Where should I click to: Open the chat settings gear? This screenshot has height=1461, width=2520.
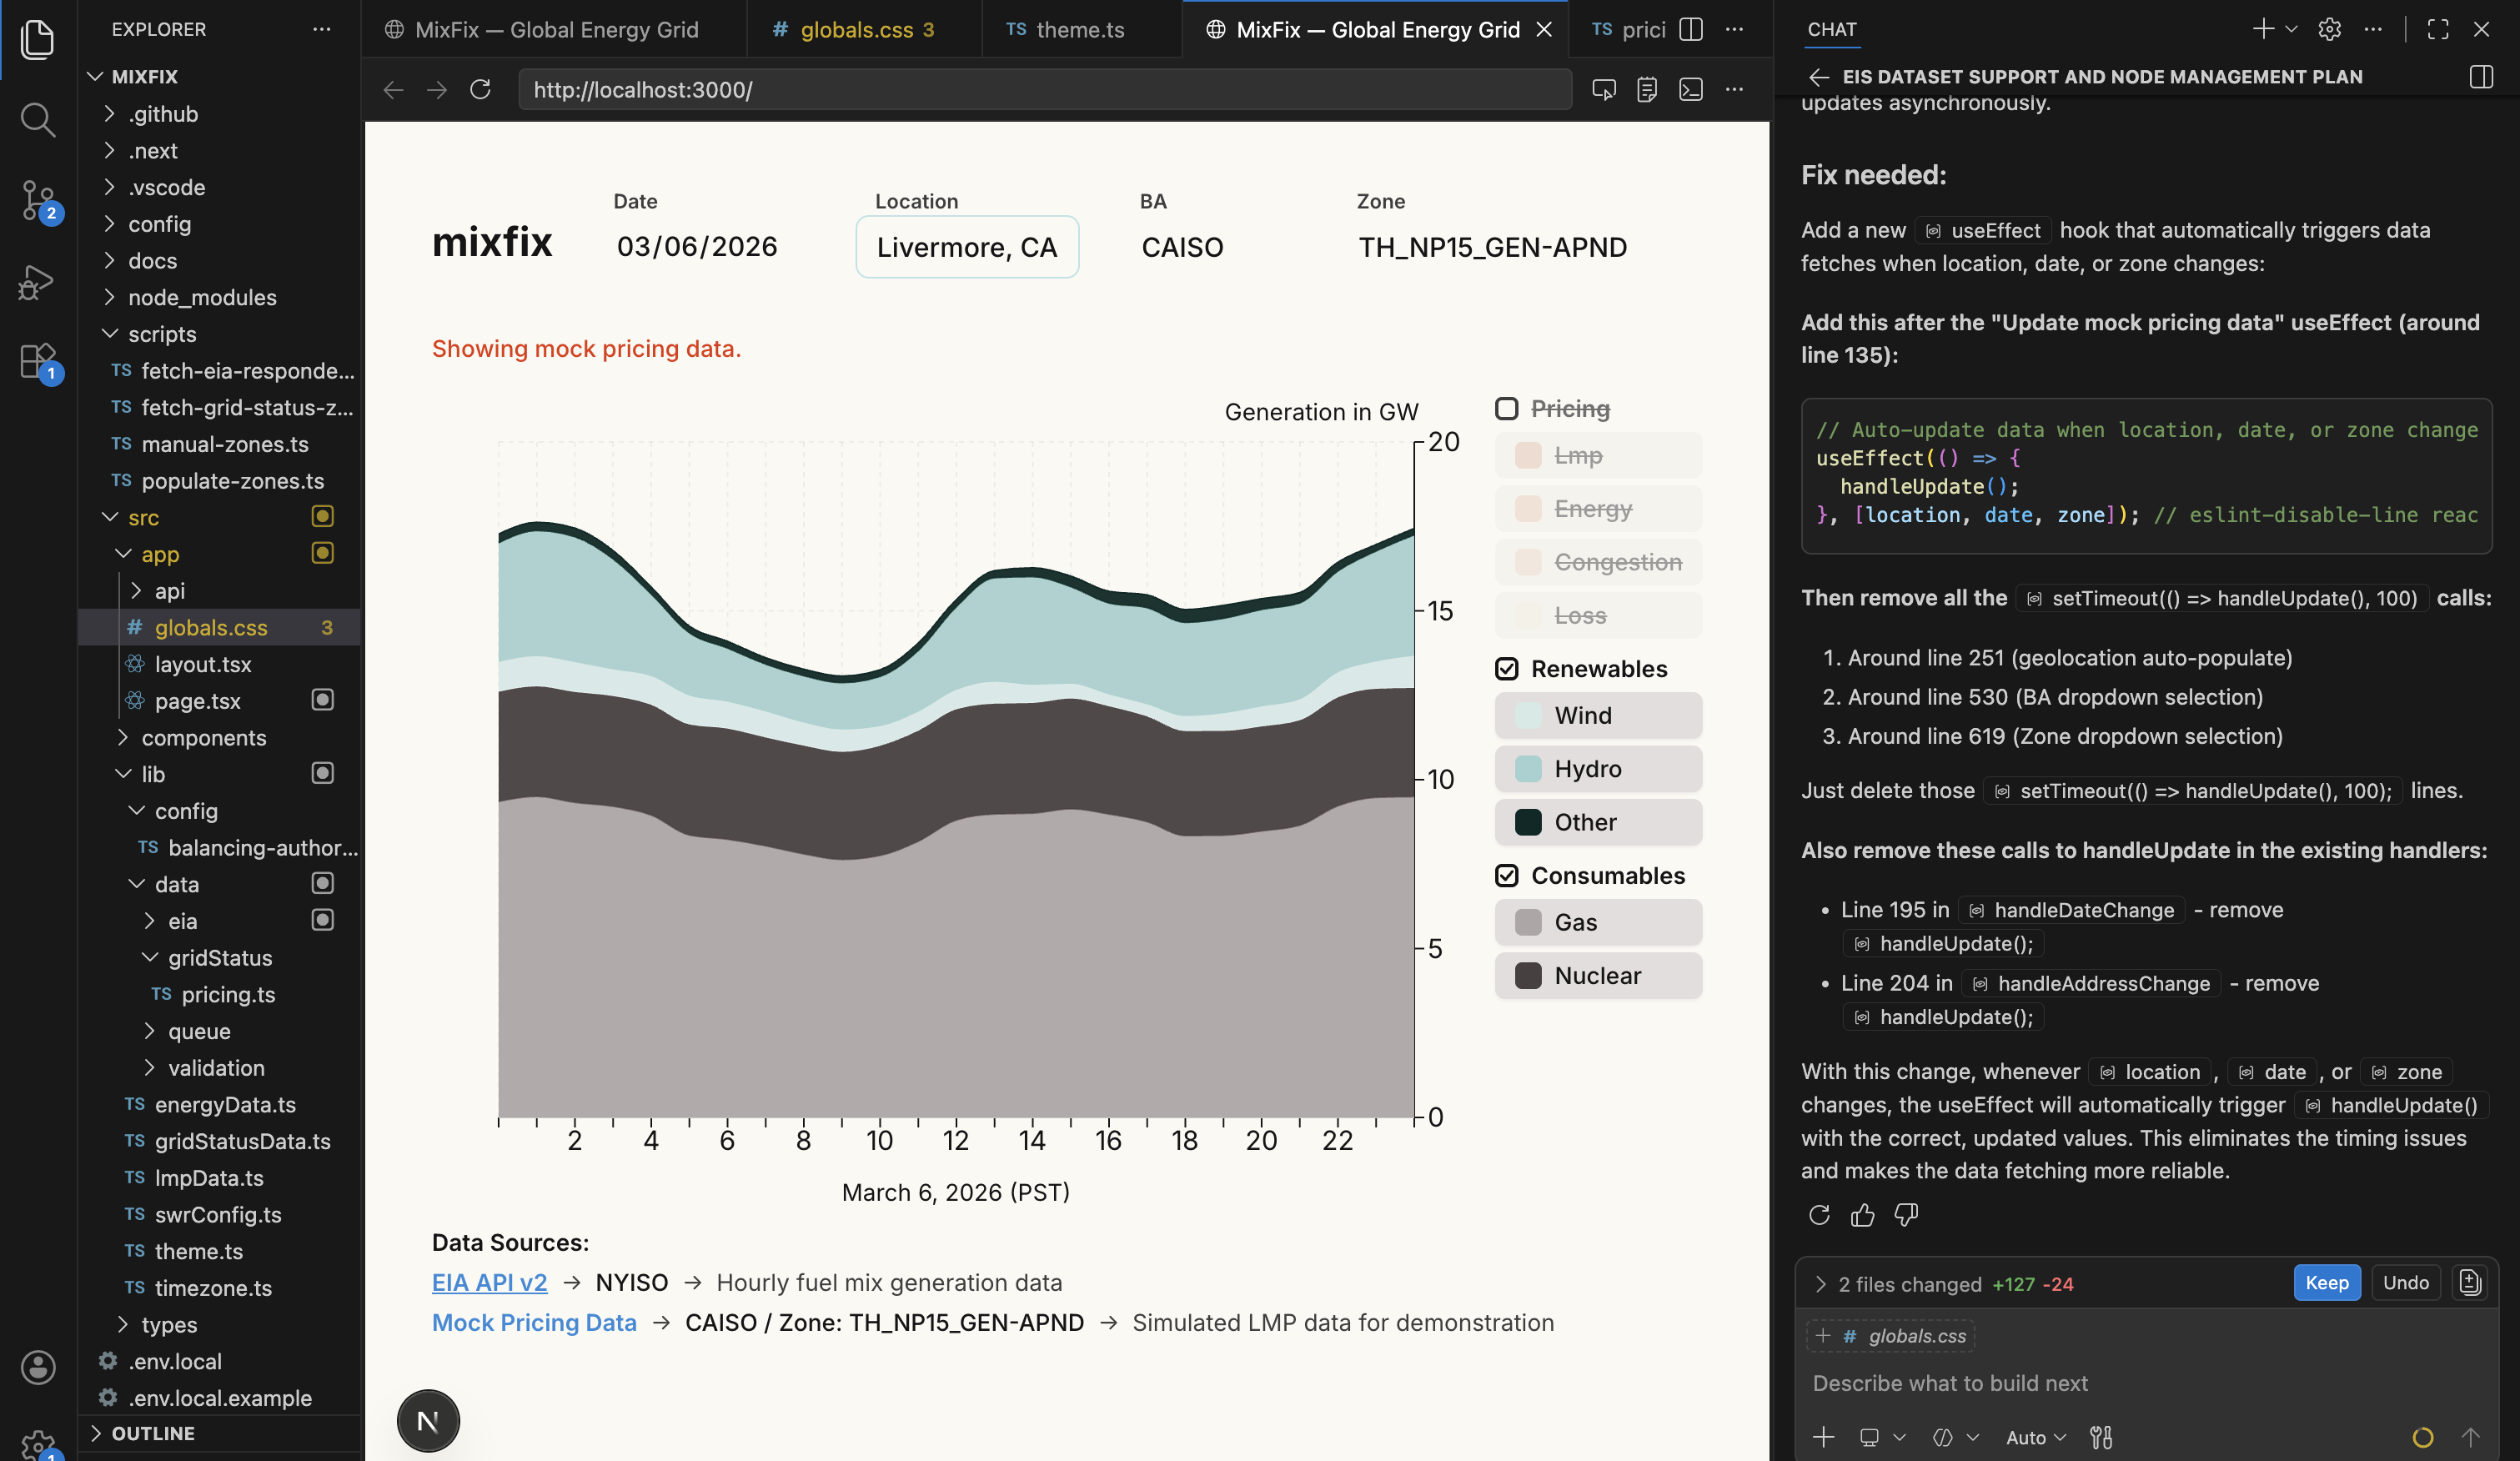[2329, 29]
